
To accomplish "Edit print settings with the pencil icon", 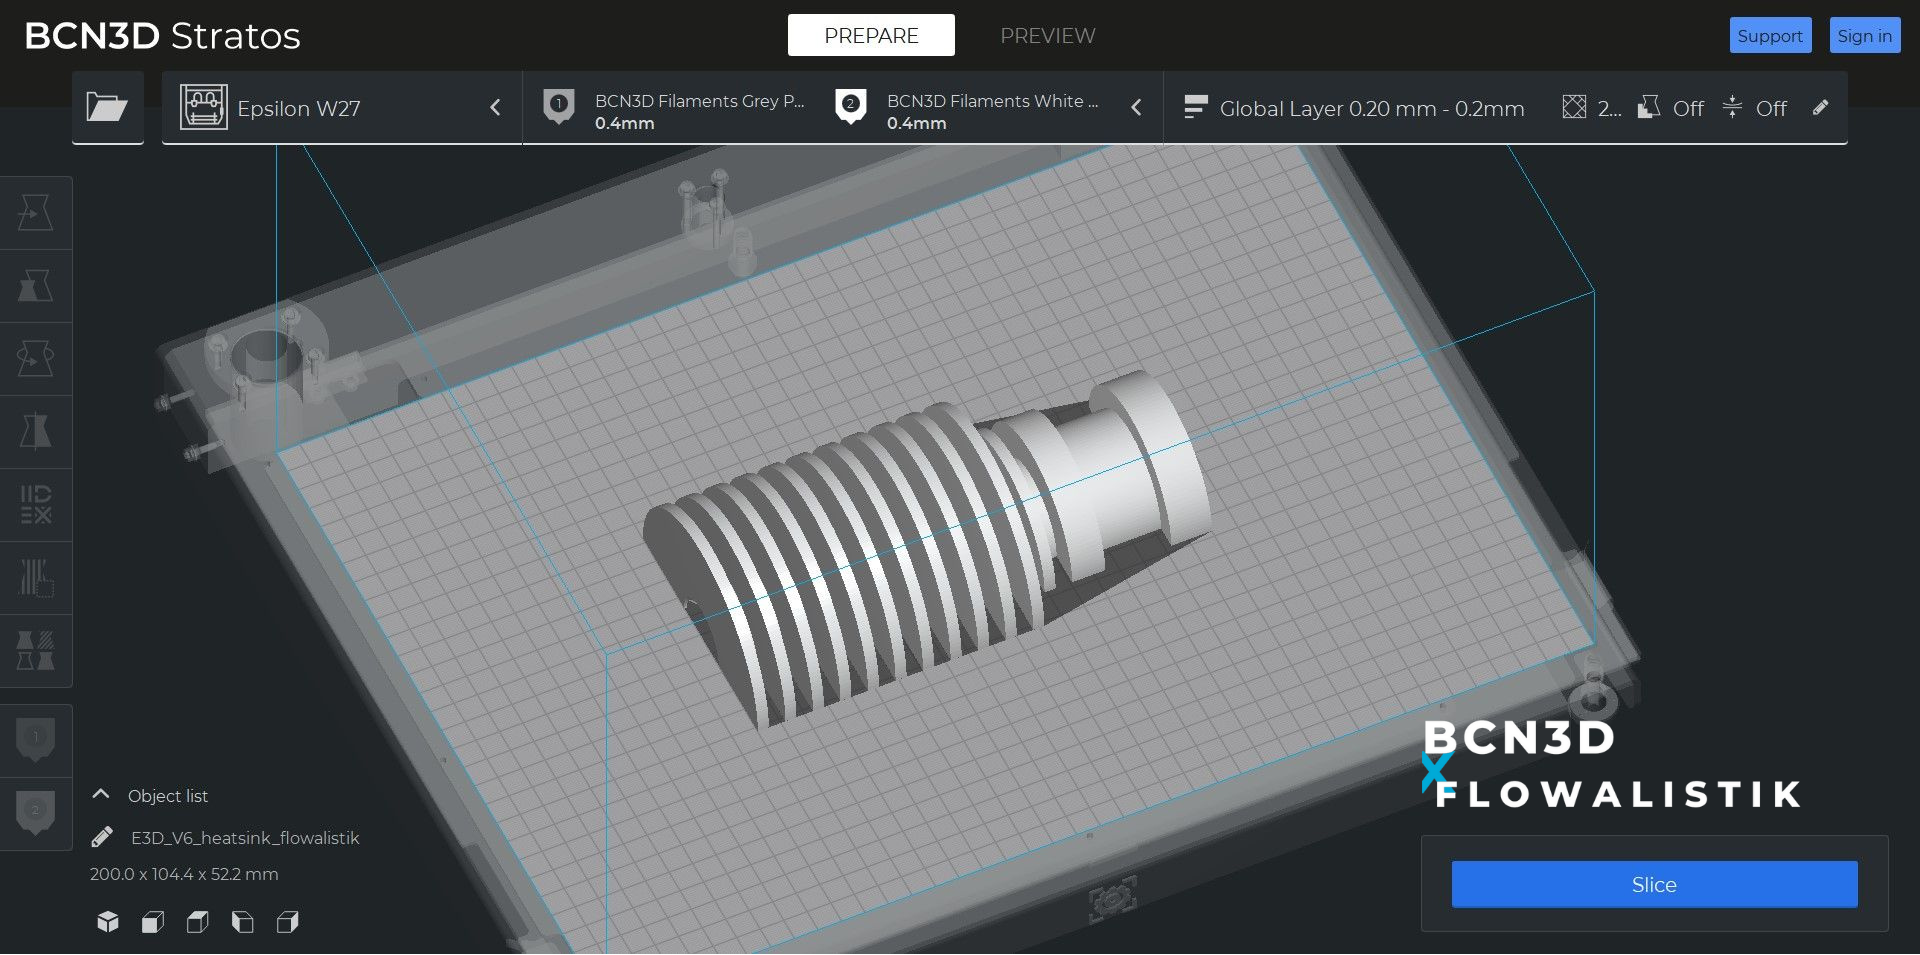I will pyautogui.click(x=1821, y=107).
